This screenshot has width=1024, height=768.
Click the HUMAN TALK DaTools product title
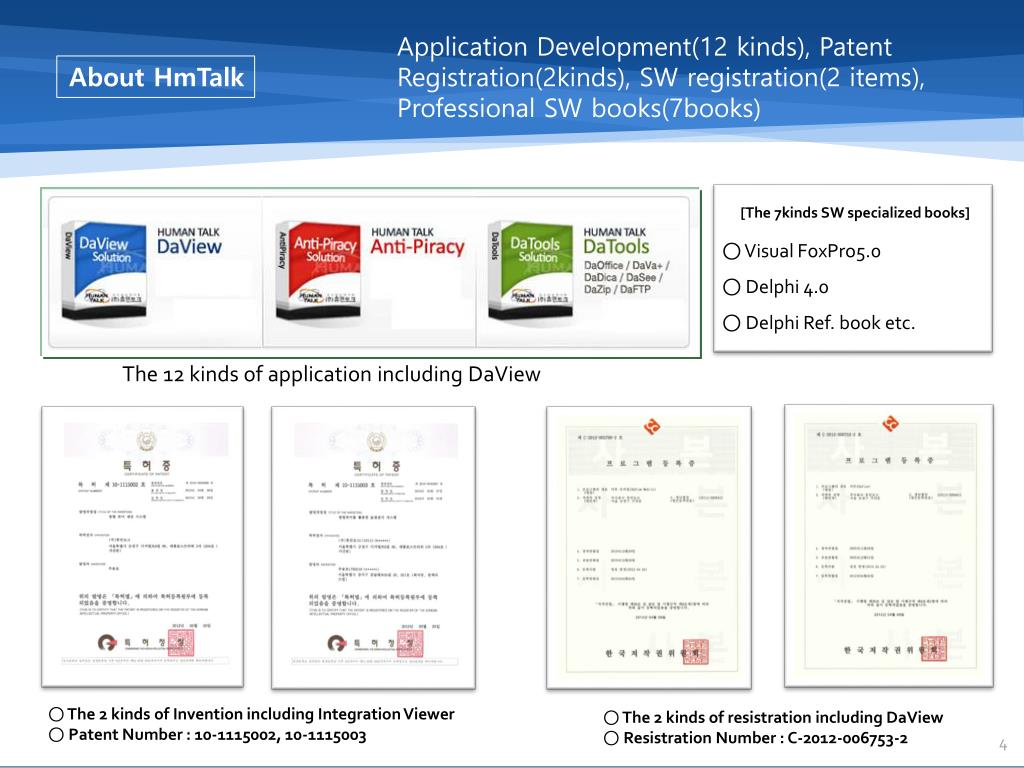[616, 241]
